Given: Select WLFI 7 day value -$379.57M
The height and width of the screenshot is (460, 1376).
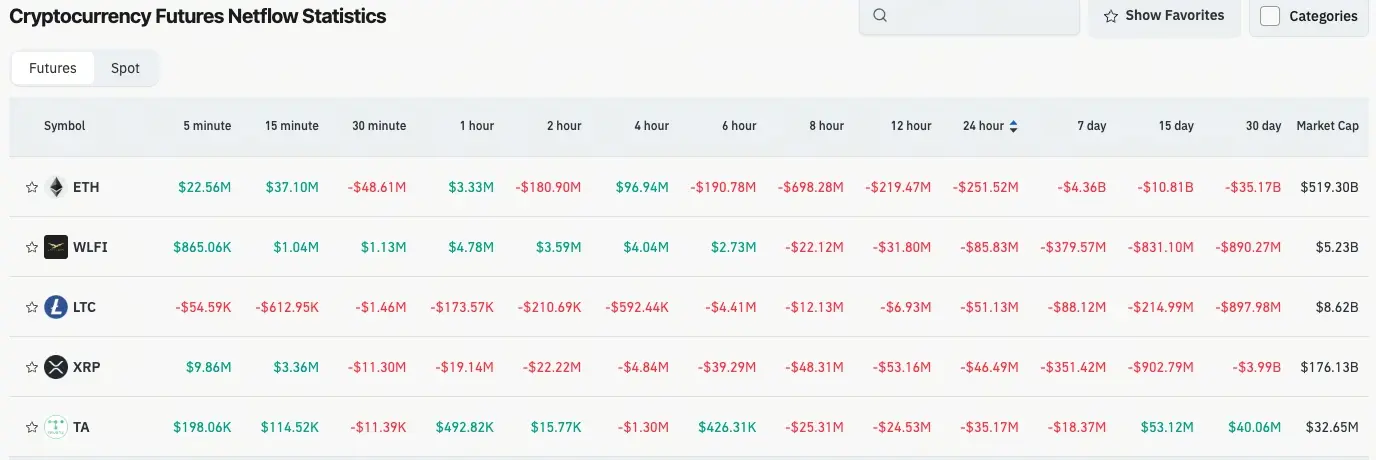Looking at the screenshot, I should [x=1073, y=247].
